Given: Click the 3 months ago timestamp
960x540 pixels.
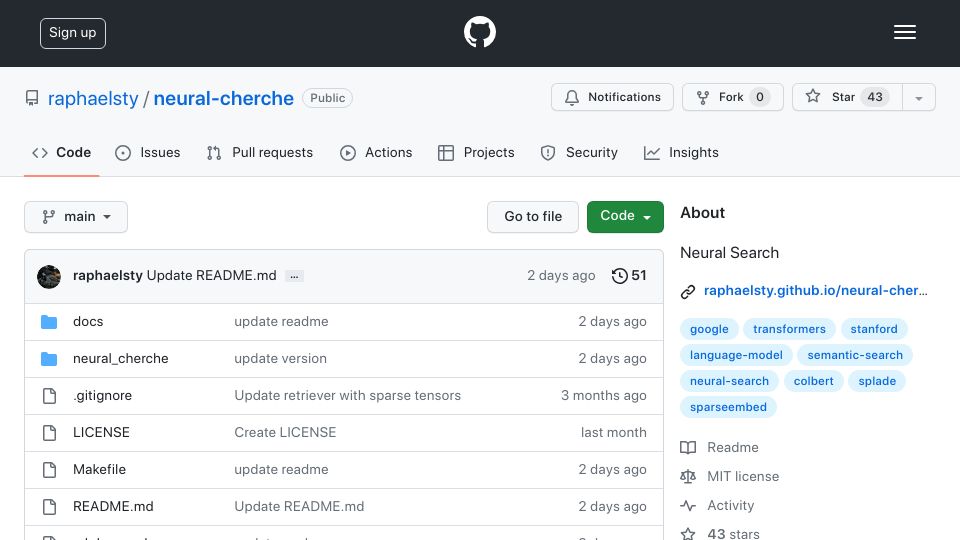Looking at the screenshot, I should [x=604, y=396].
